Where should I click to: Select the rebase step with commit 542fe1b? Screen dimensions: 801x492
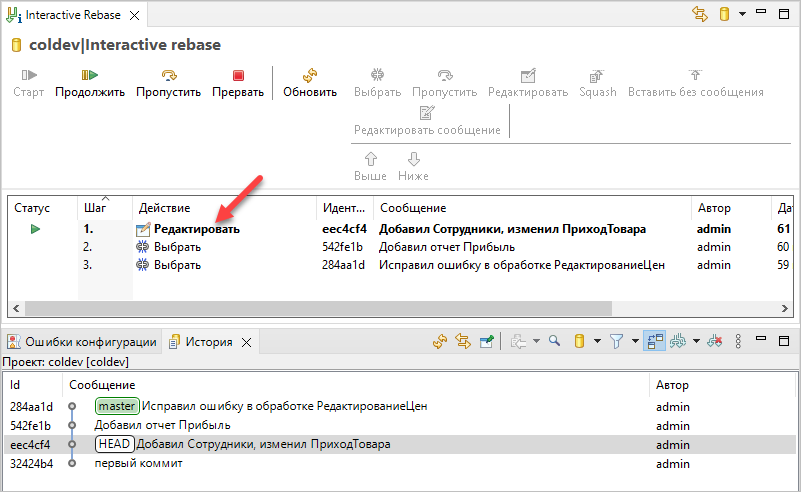pos(345,247)
